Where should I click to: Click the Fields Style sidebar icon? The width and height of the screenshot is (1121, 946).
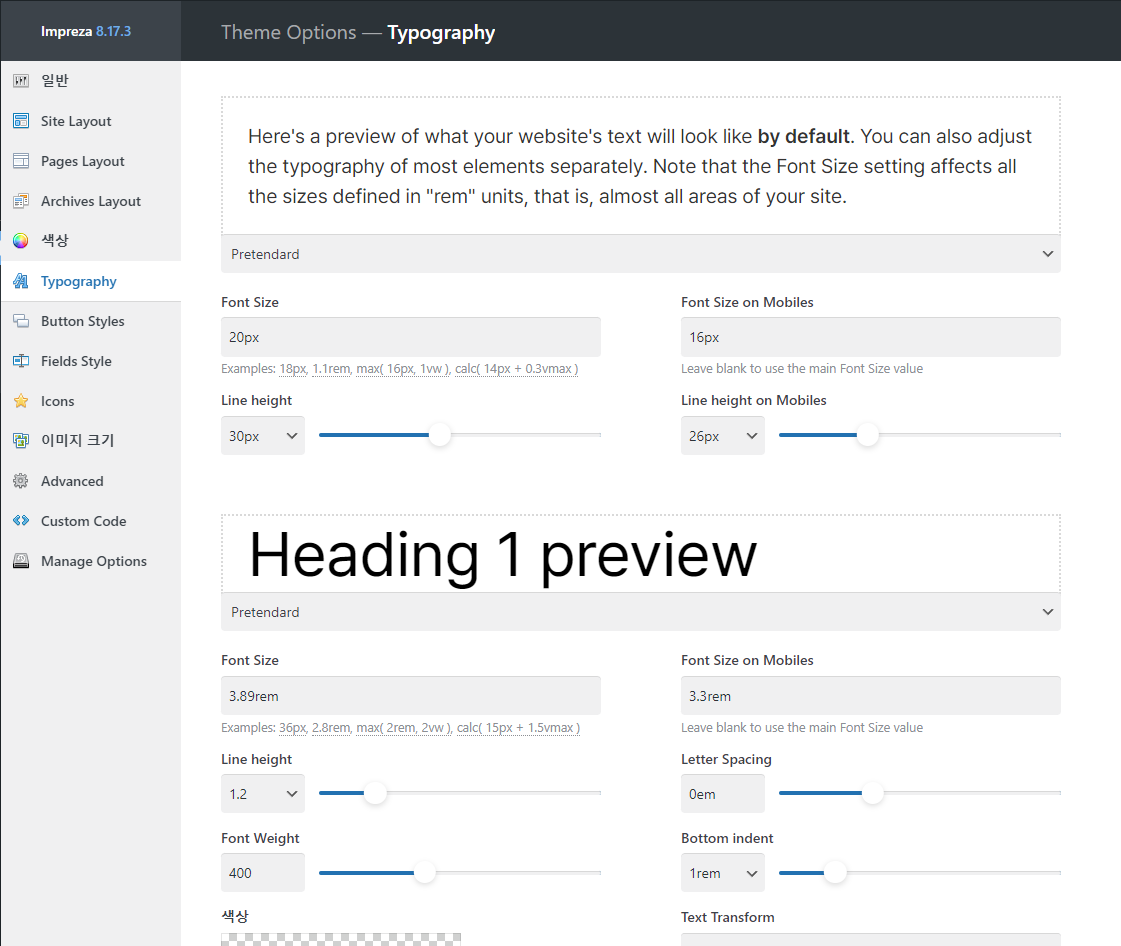point(21,361)
